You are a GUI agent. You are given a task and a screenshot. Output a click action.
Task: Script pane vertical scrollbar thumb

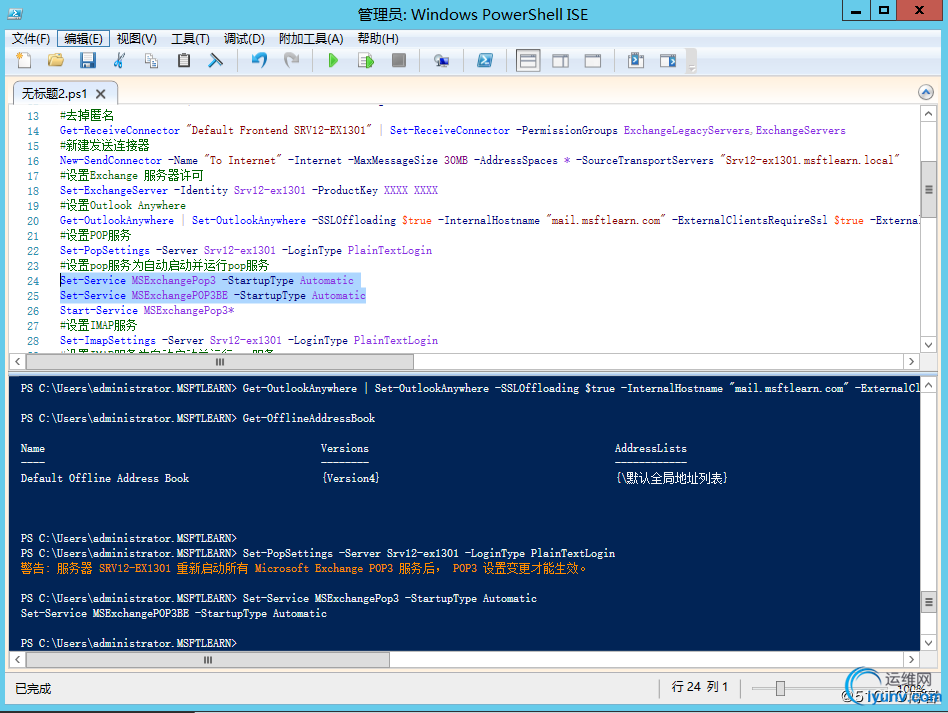(x=928, y=190)
